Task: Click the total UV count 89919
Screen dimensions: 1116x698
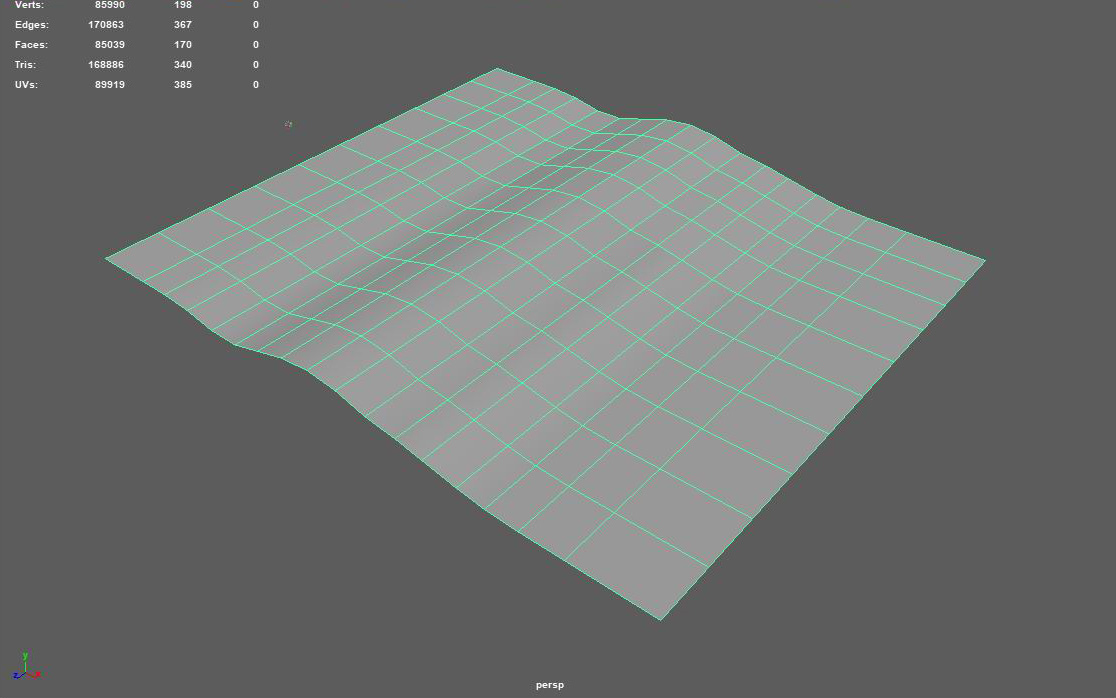Action: [x=109, y=84]
